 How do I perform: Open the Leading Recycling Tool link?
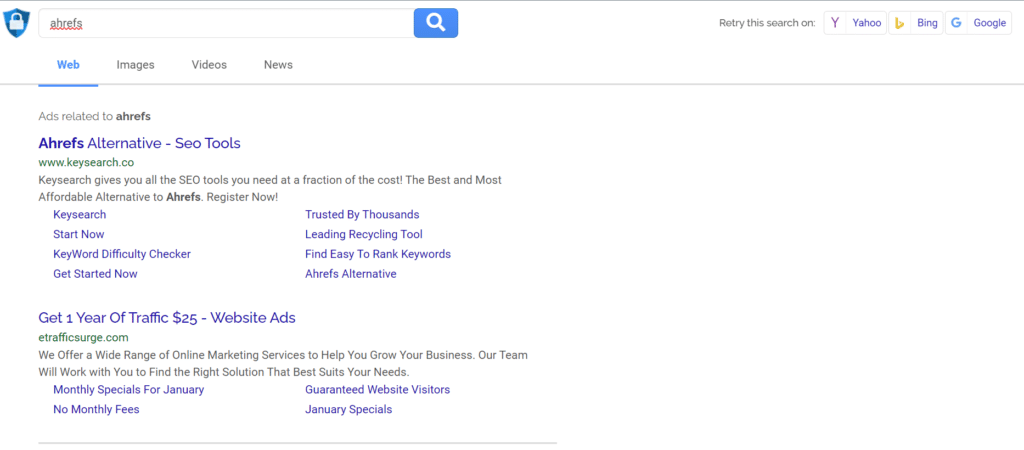click(363, 234)
